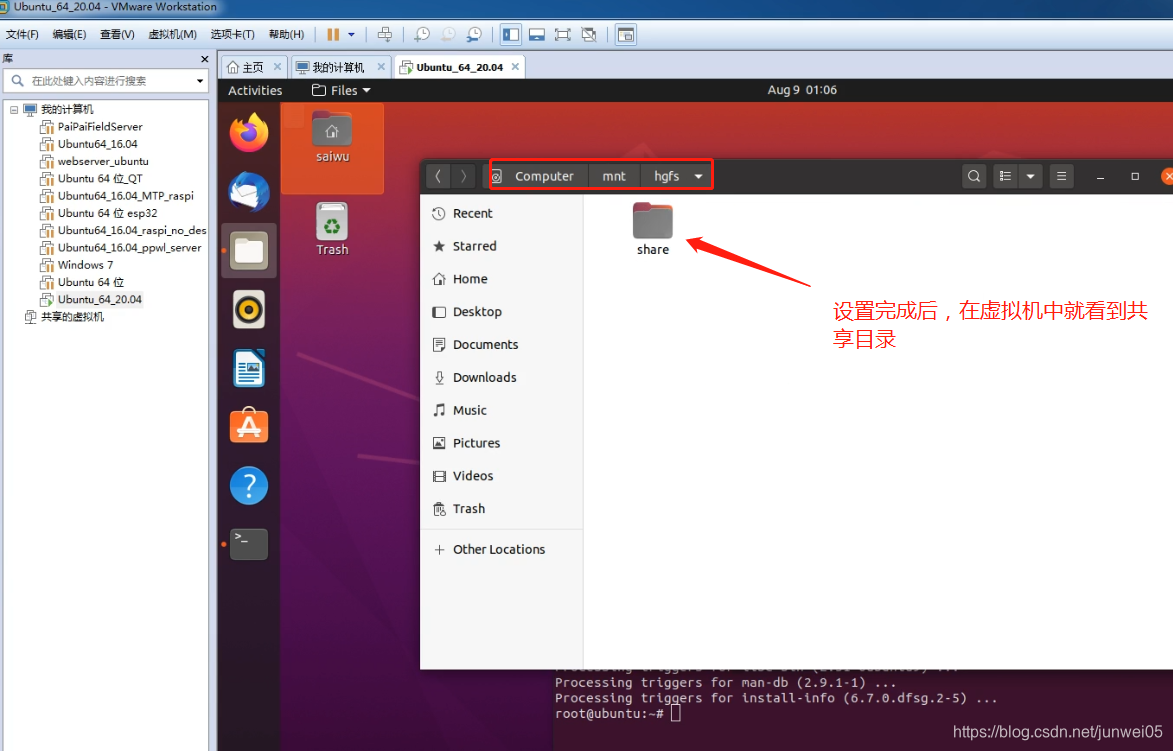Open the hgfs path dropdown
Viewport: 1173px width, 751px height.
[698, 177]
